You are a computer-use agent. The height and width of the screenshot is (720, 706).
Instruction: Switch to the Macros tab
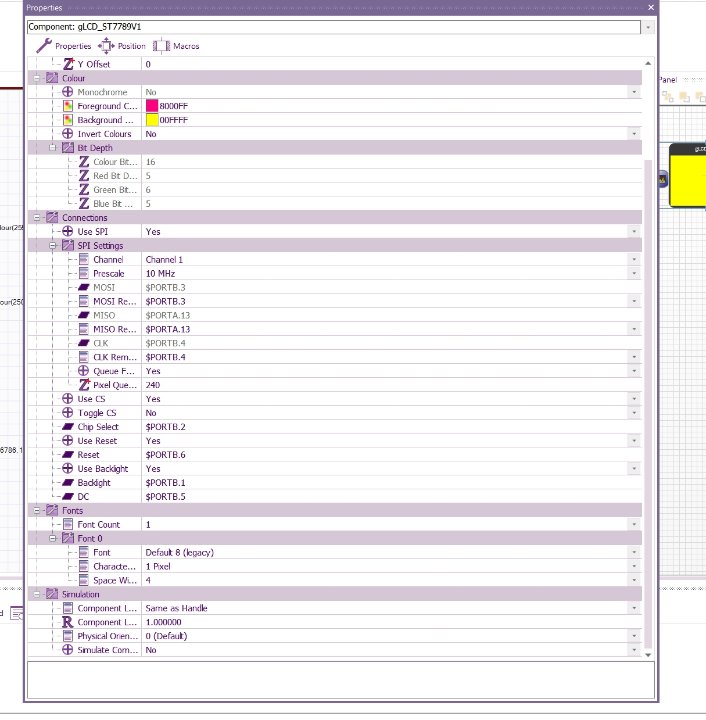[x=176, y=46]
